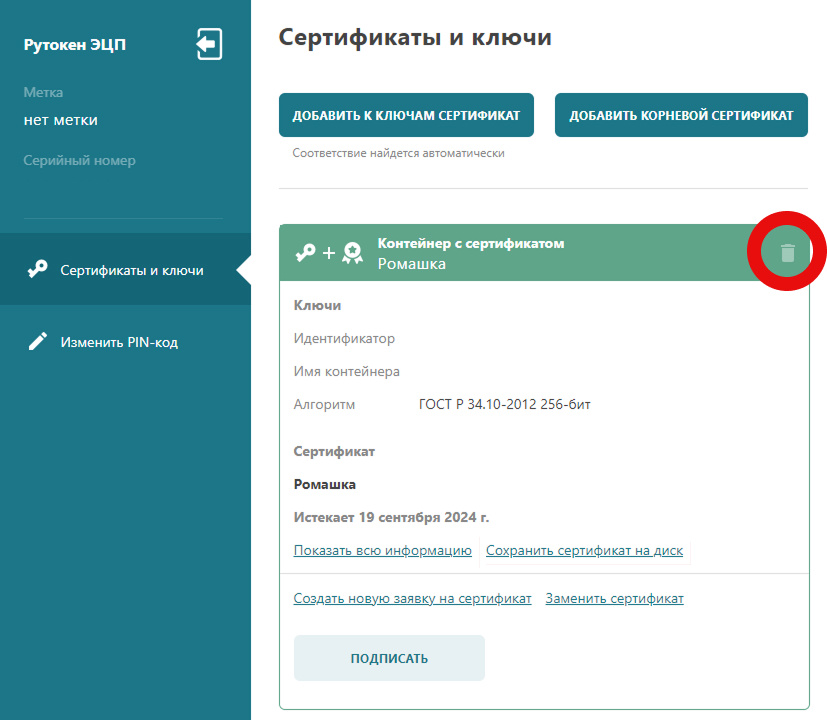The image size is (827, 720).
Task: Click the Имя контейнера field label
Action: pos(347,371)
